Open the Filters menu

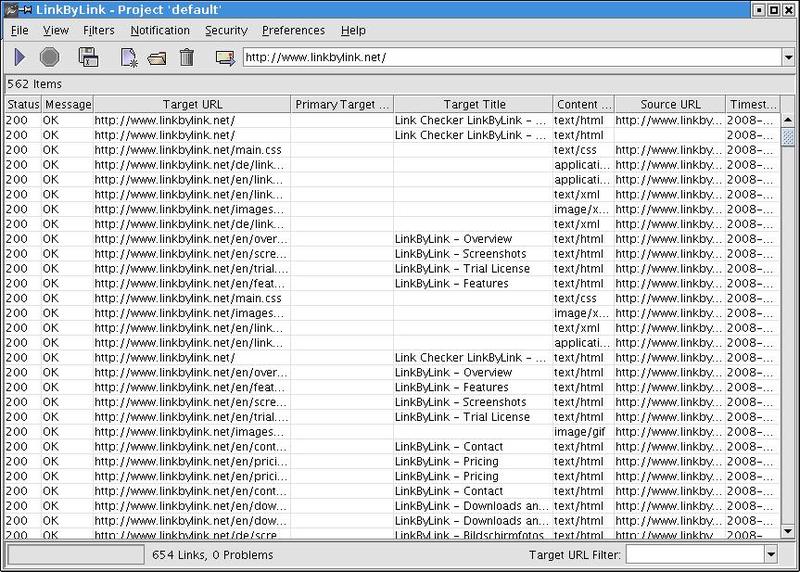coord(98,31)
